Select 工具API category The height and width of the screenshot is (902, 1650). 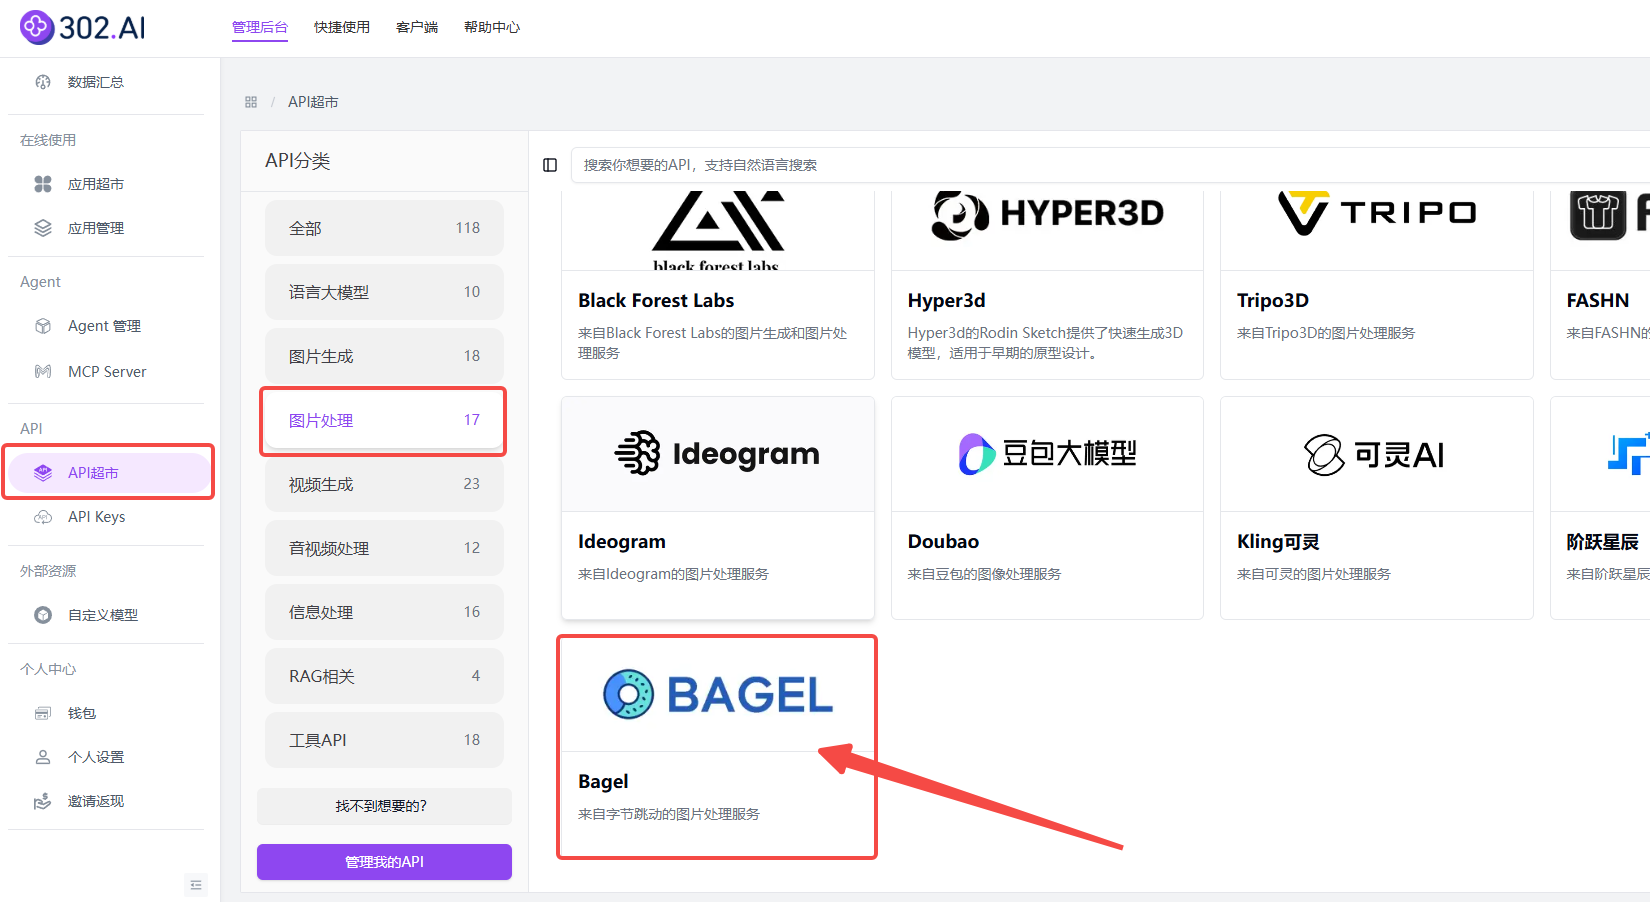click(384, 740)
